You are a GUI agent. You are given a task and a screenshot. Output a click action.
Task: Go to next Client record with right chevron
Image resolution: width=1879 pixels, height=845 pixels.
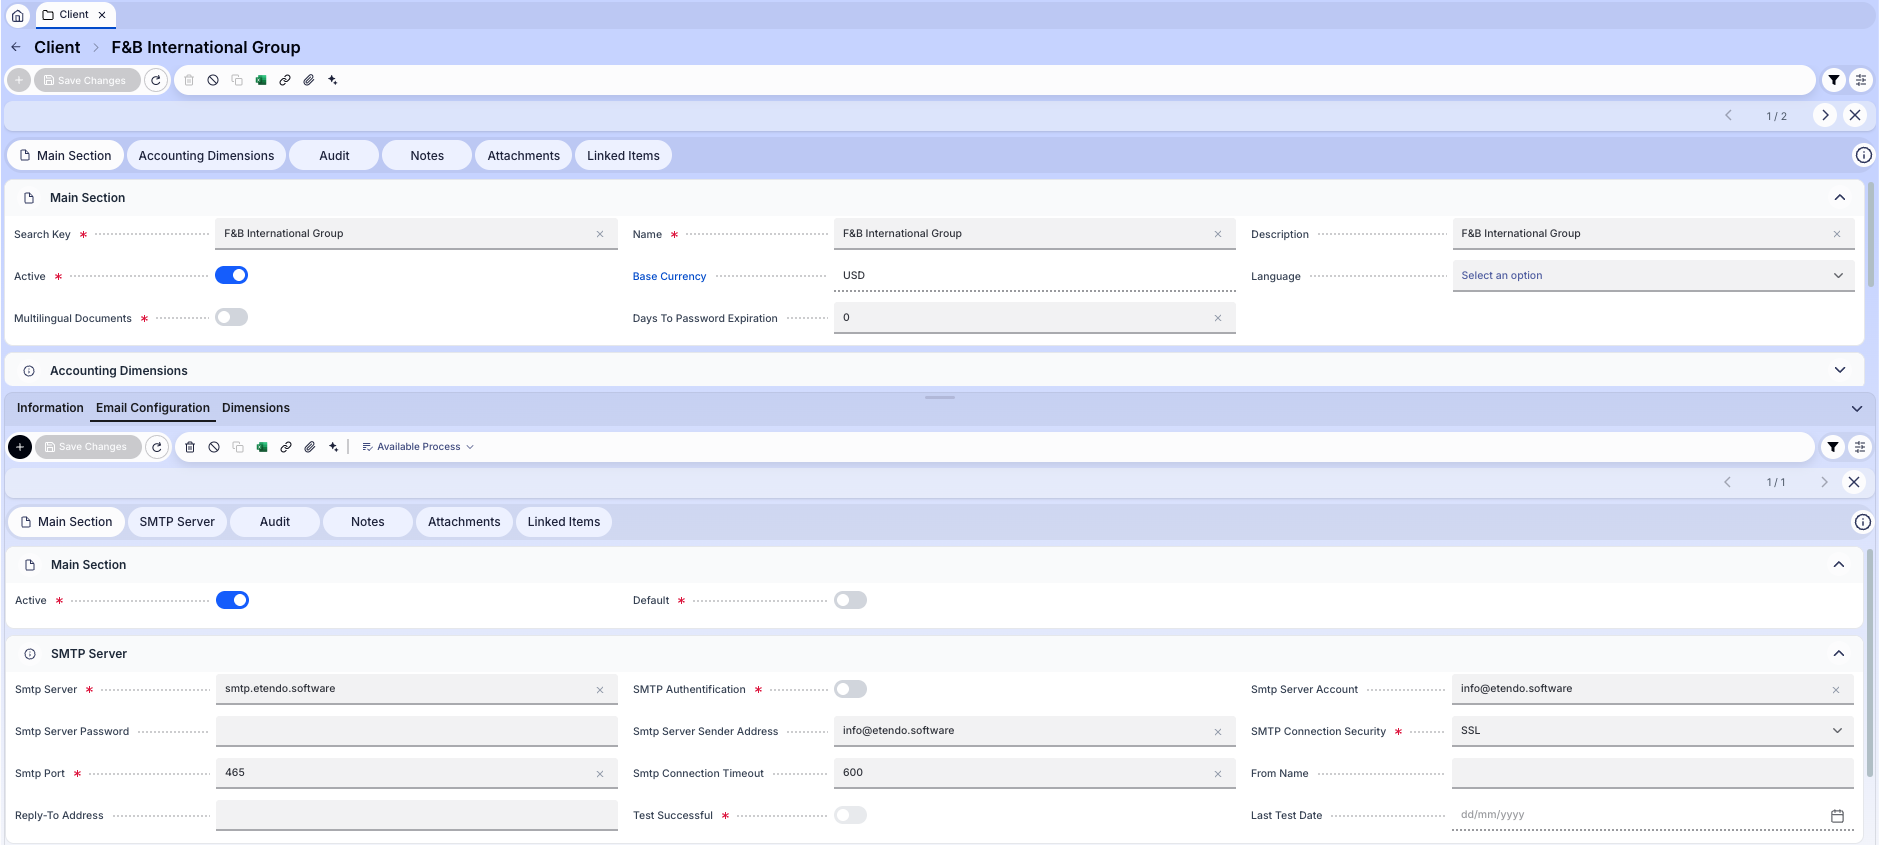click(x=1825, y=115)
